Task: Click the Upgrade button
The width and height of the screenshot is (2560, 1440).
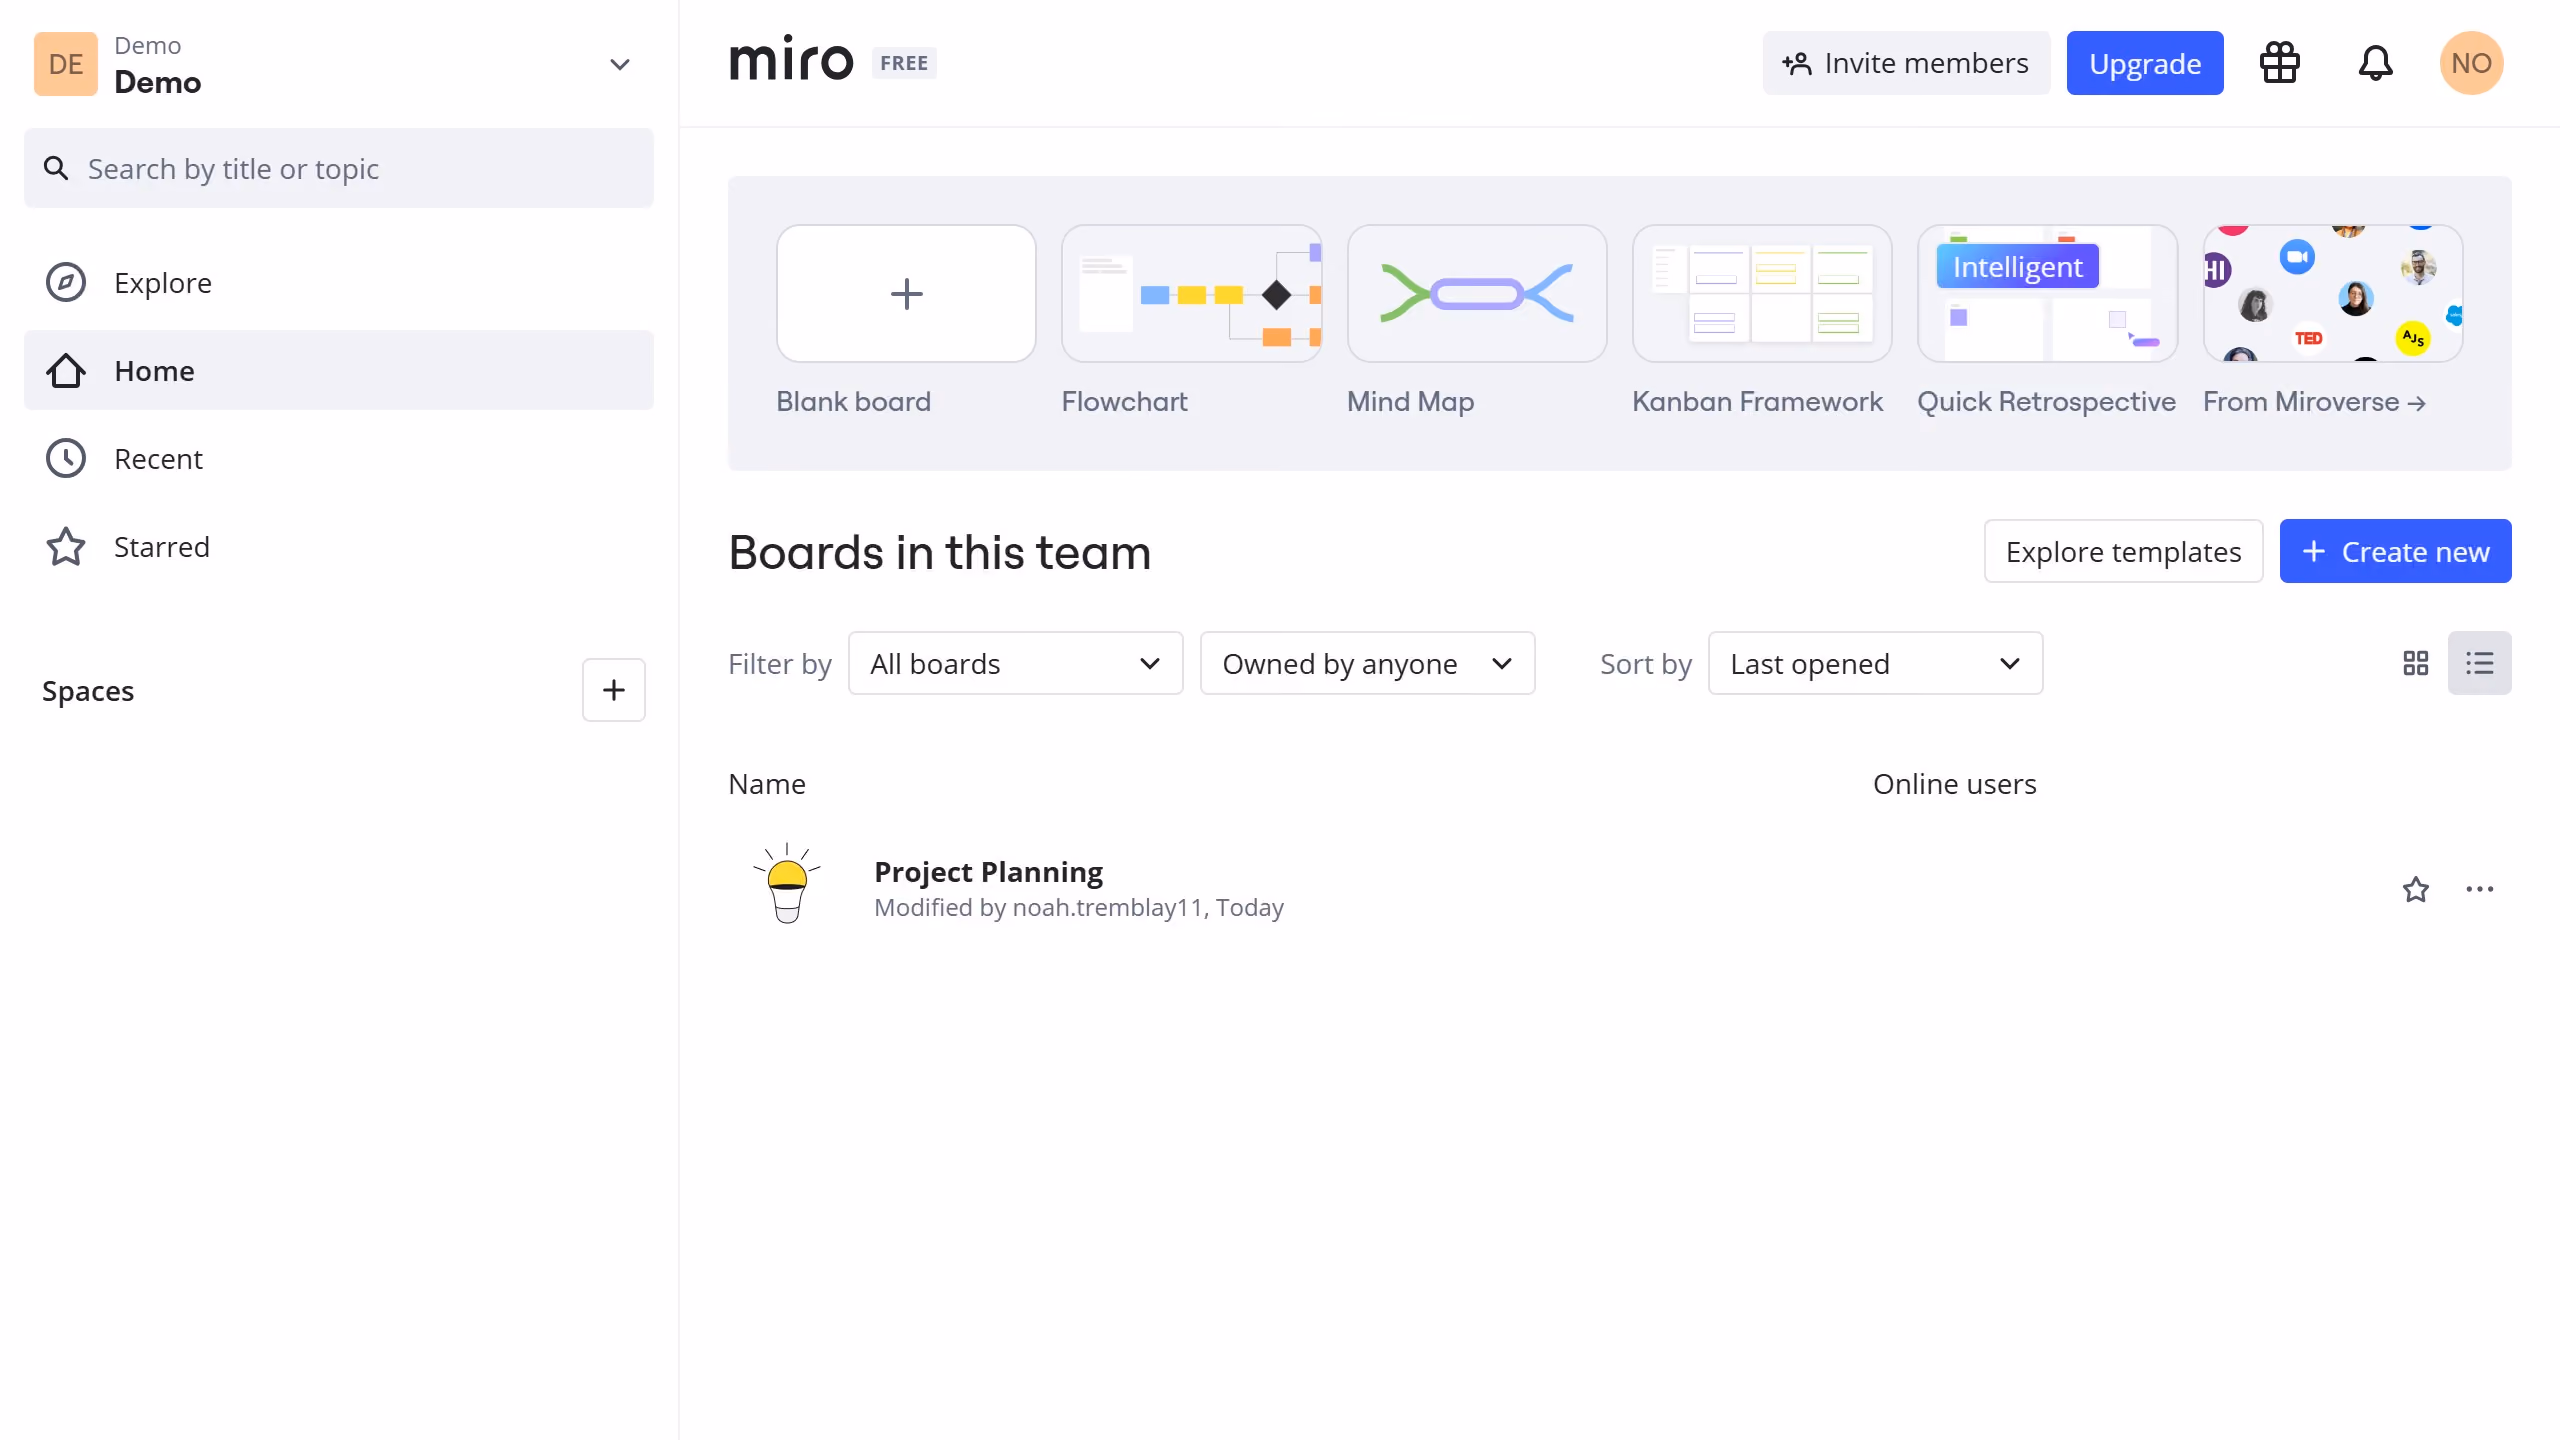Action: point(2145,63)
